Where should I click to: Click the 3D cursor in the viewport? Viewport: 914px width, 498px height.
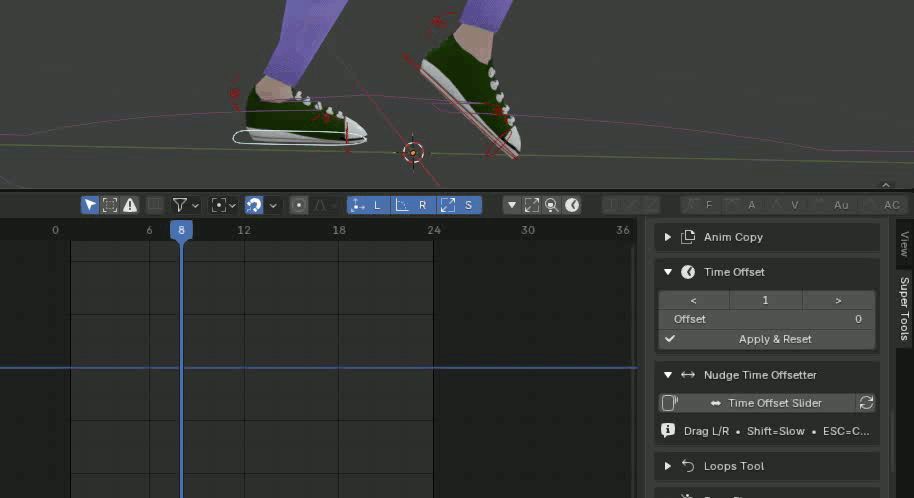pos(413,153)
